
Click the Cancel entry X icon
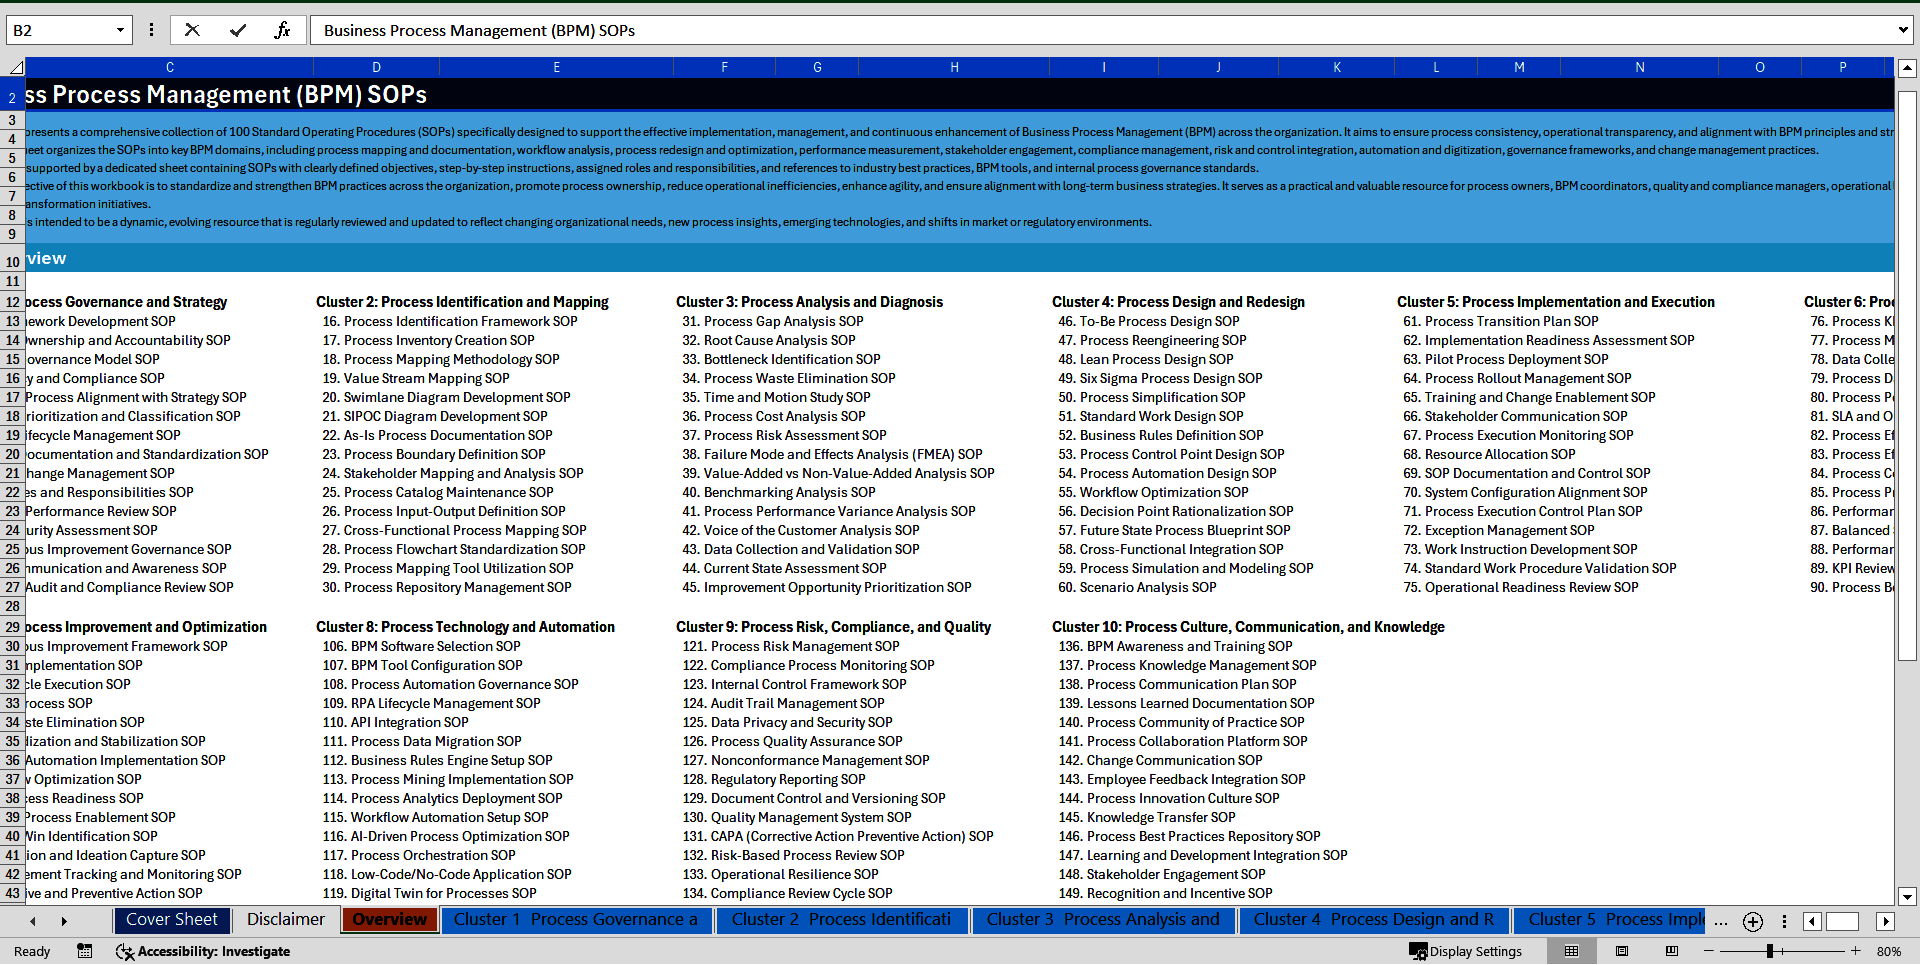pos(192,30)
